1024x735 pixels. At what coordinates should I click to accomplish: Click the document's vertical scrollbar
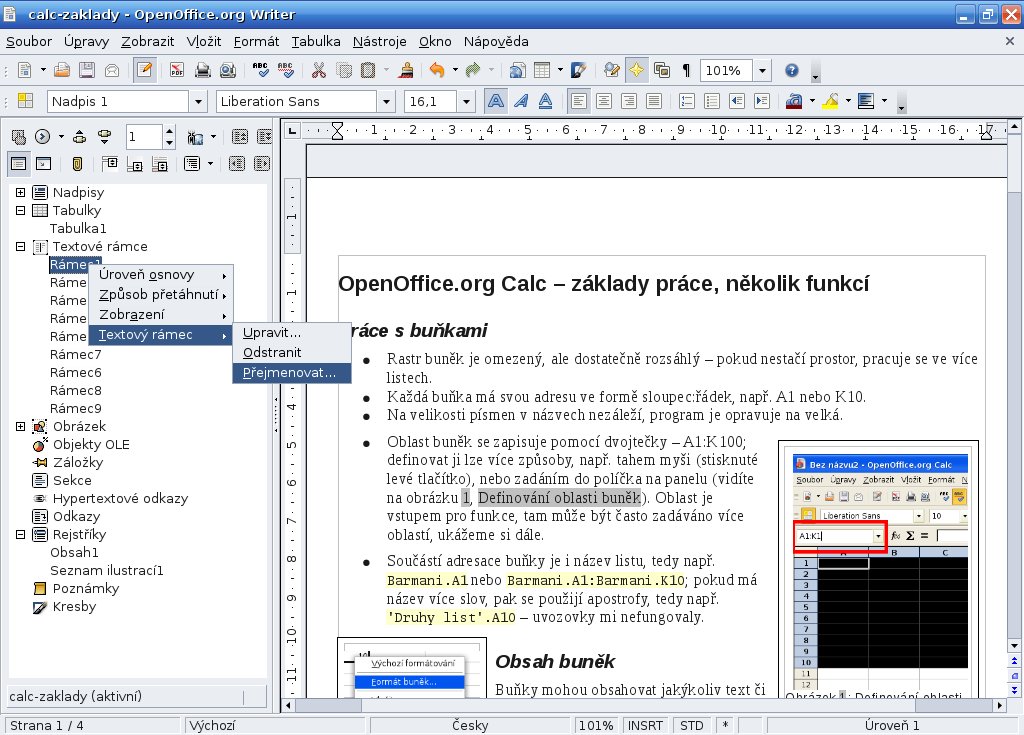[x=1014, y=385]
